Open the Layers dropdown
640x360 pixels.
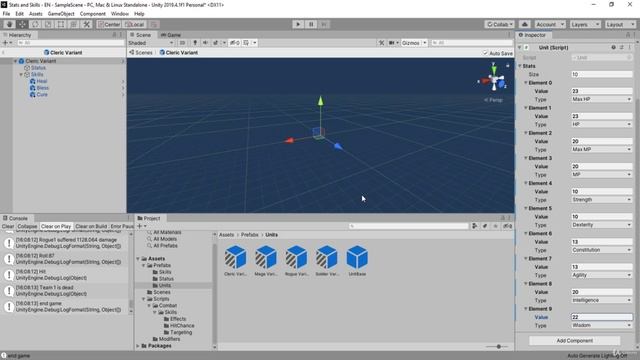pyautogui.click(x=585, y=24)
